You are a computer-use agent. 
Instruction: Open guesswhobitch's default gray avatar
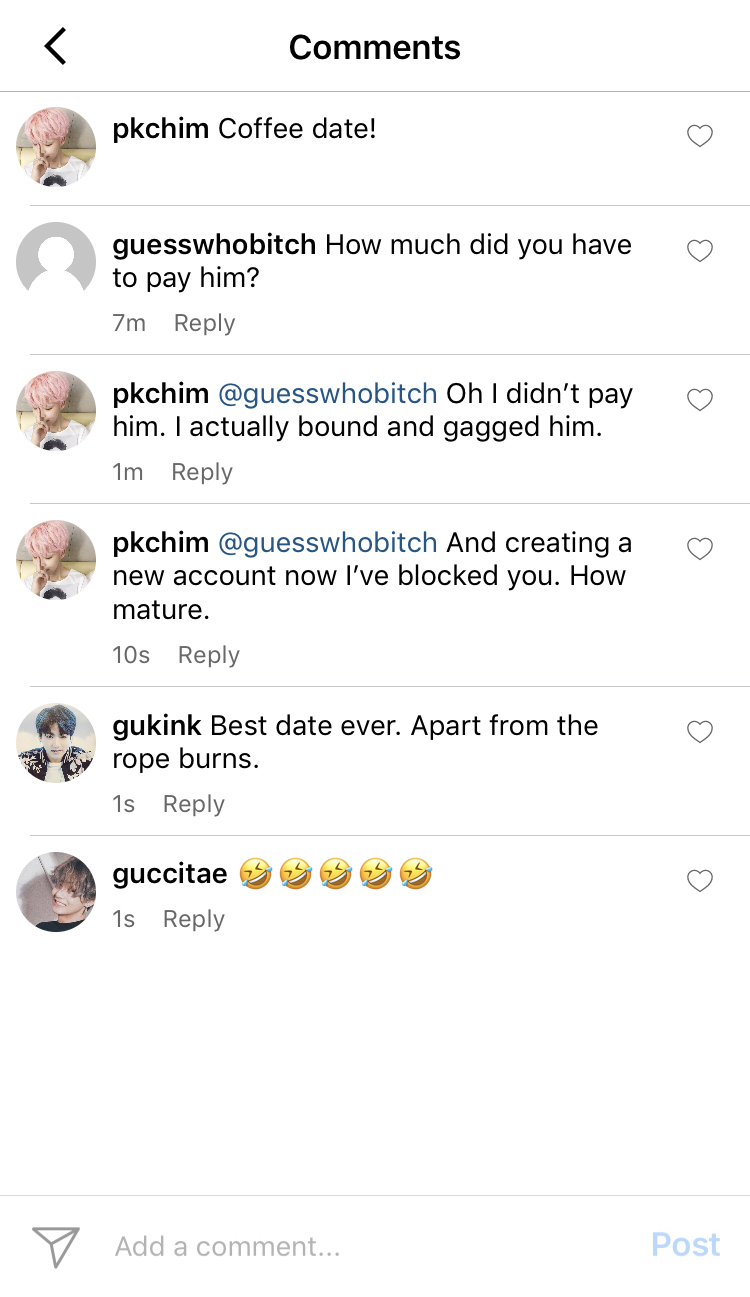pyautogui.click(x=56, y=261)
